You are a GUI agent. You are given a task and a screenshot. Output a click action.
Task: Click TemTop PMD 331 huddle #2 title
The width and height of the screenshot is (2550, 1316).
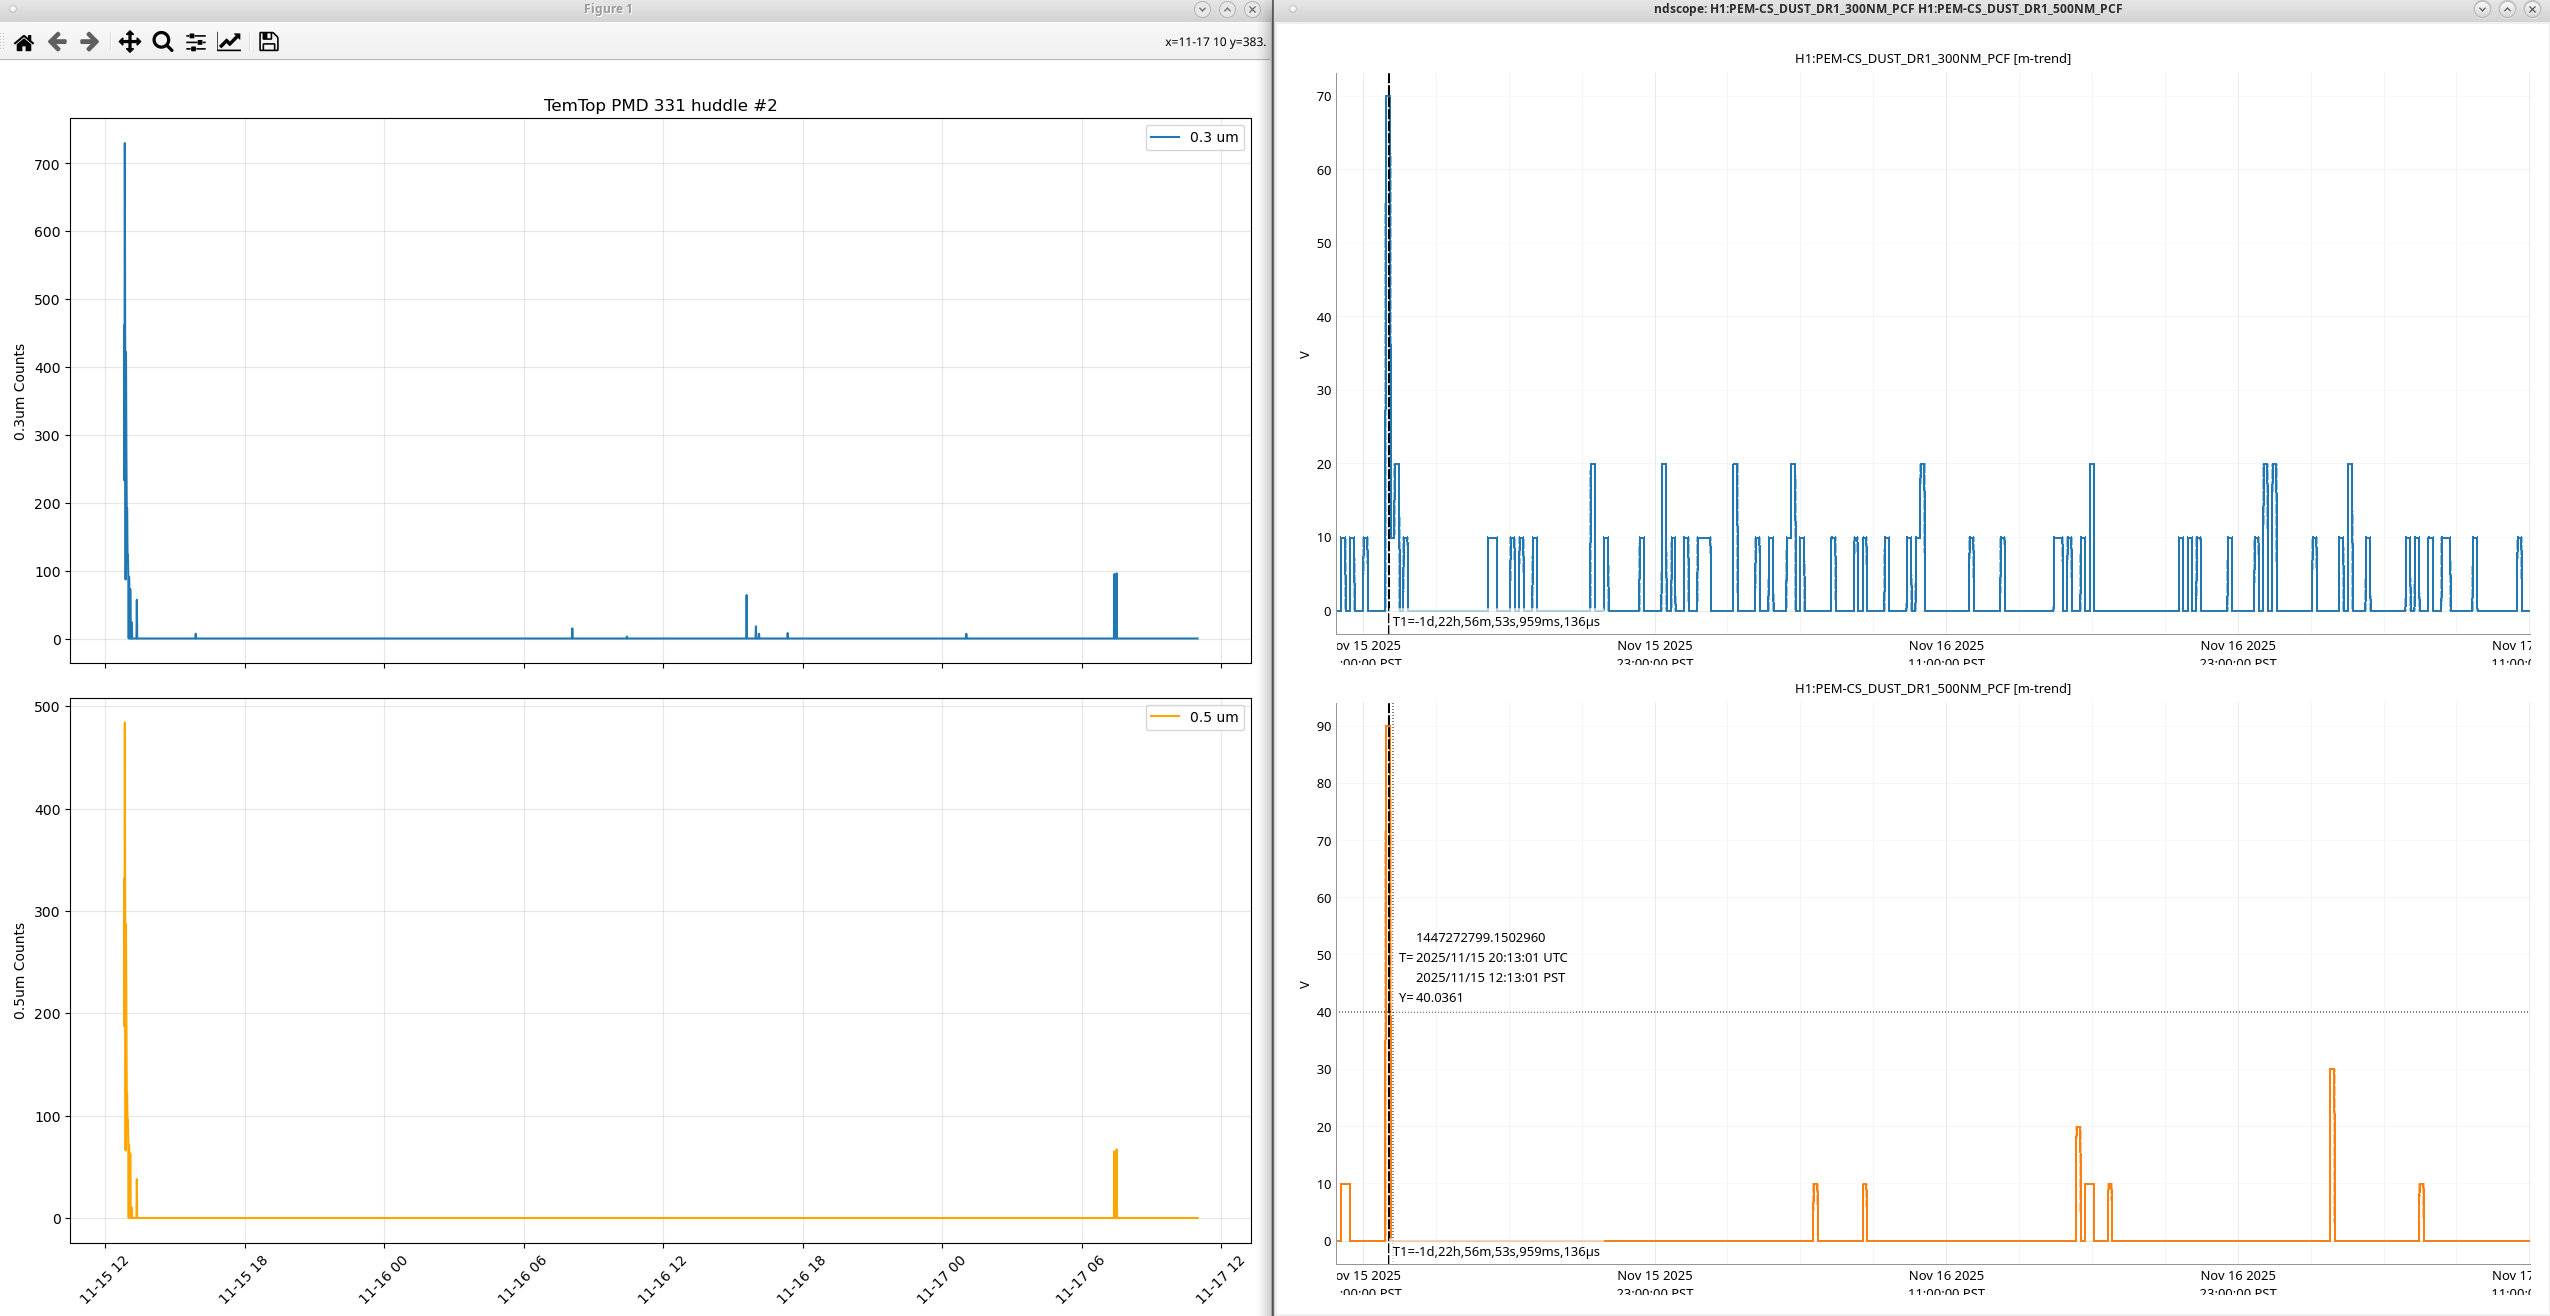[660, 105]
